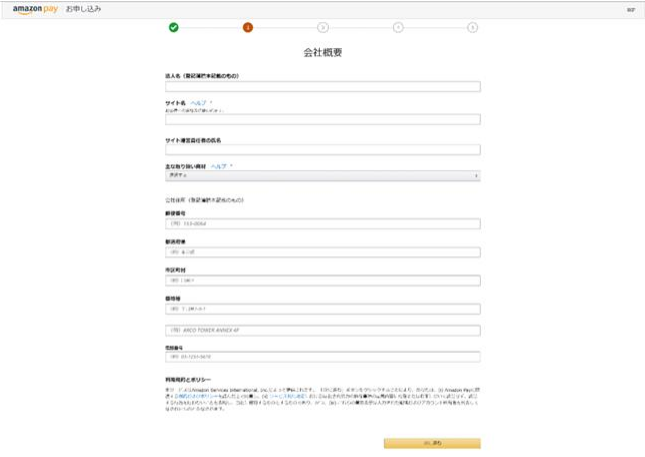Click the orange current-step circle
This screenshot has width=645, height=457.
point(248,28)
